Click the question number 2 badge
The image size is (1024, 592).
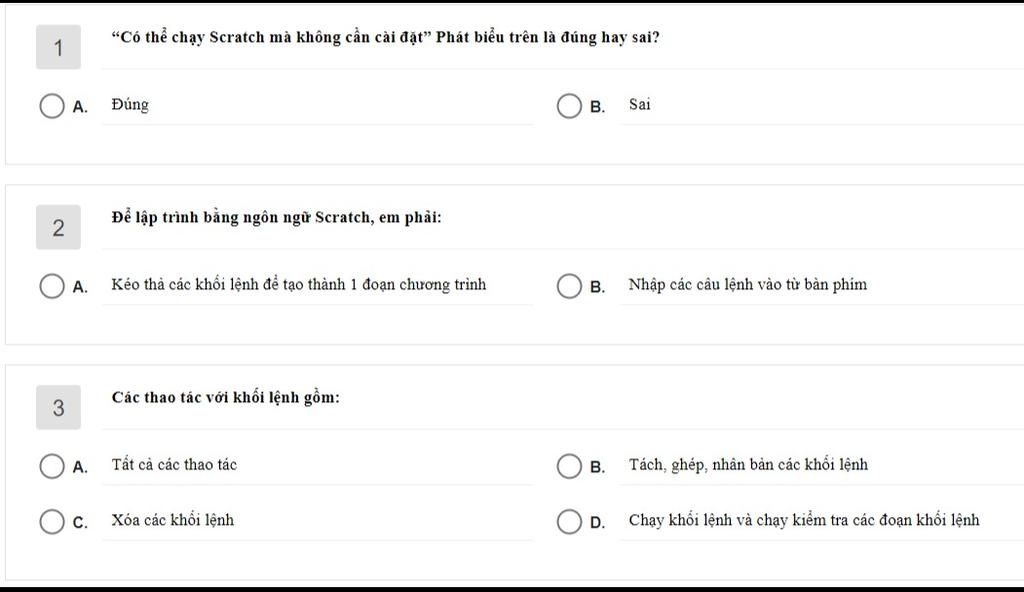pyautogui.click(x=58, y=227)
